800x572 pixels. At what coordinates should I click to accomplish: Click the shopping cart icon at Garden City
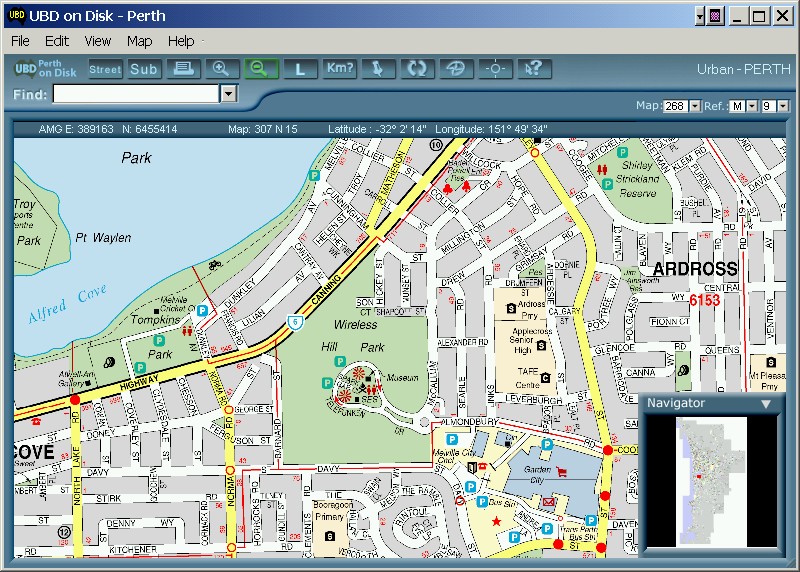point(562,471)
